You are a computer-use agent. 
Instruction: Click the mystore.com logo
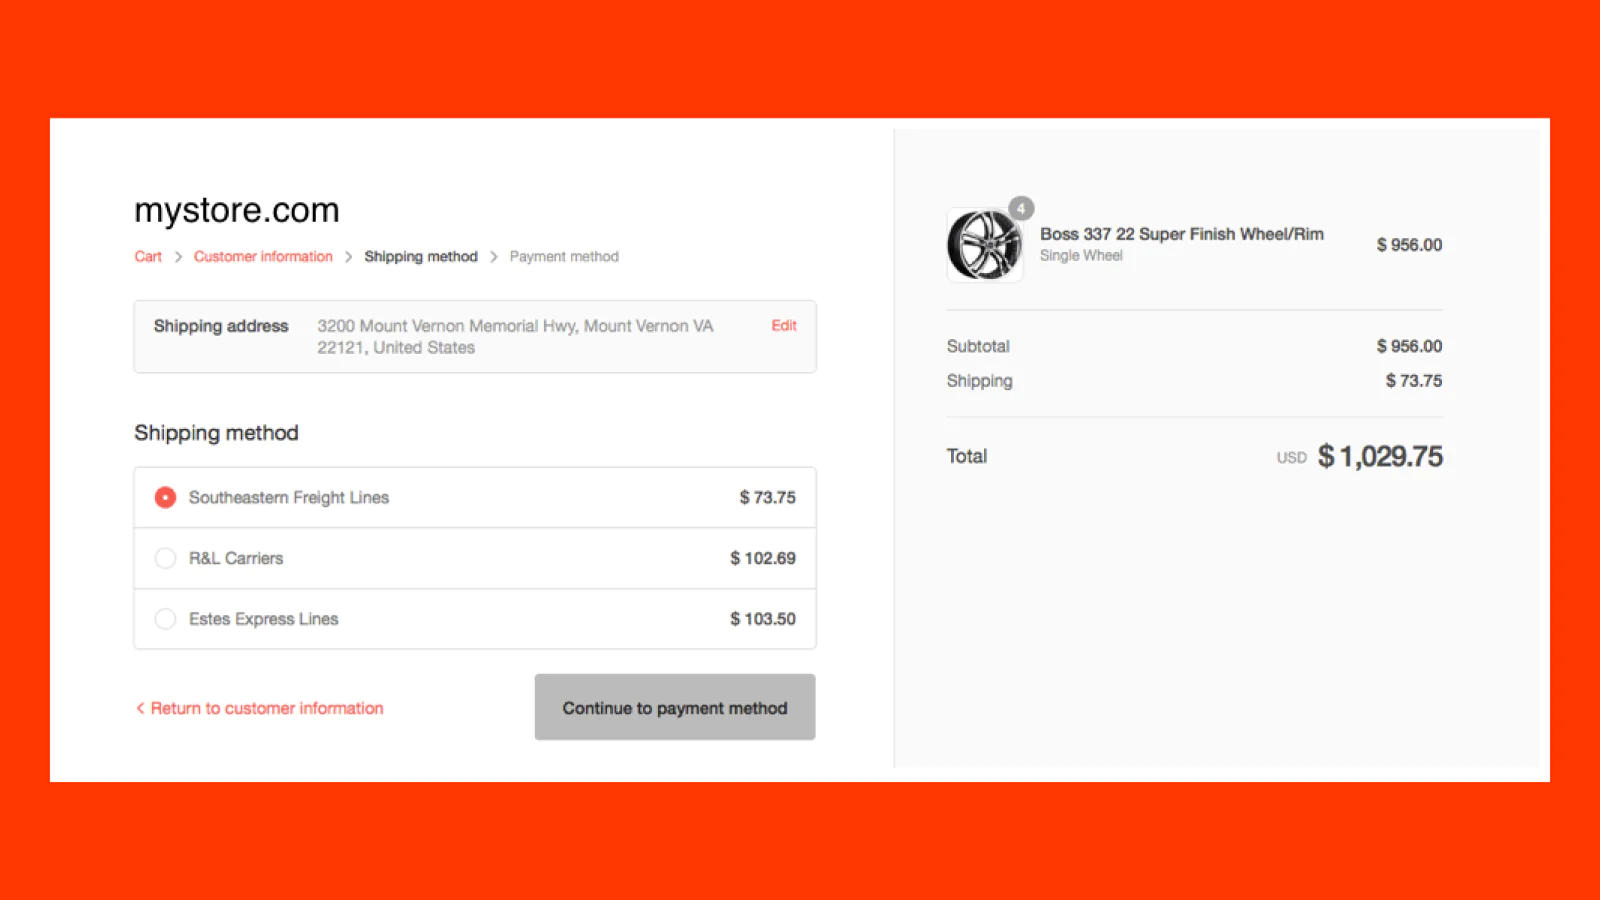tap(236, 210)
